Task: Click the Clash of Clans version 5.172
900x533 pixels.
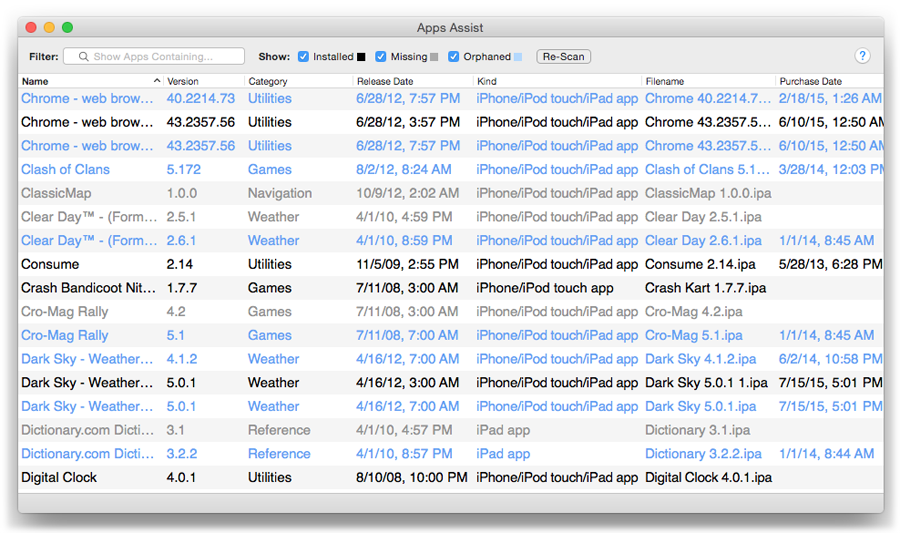Action: [184, 170]
